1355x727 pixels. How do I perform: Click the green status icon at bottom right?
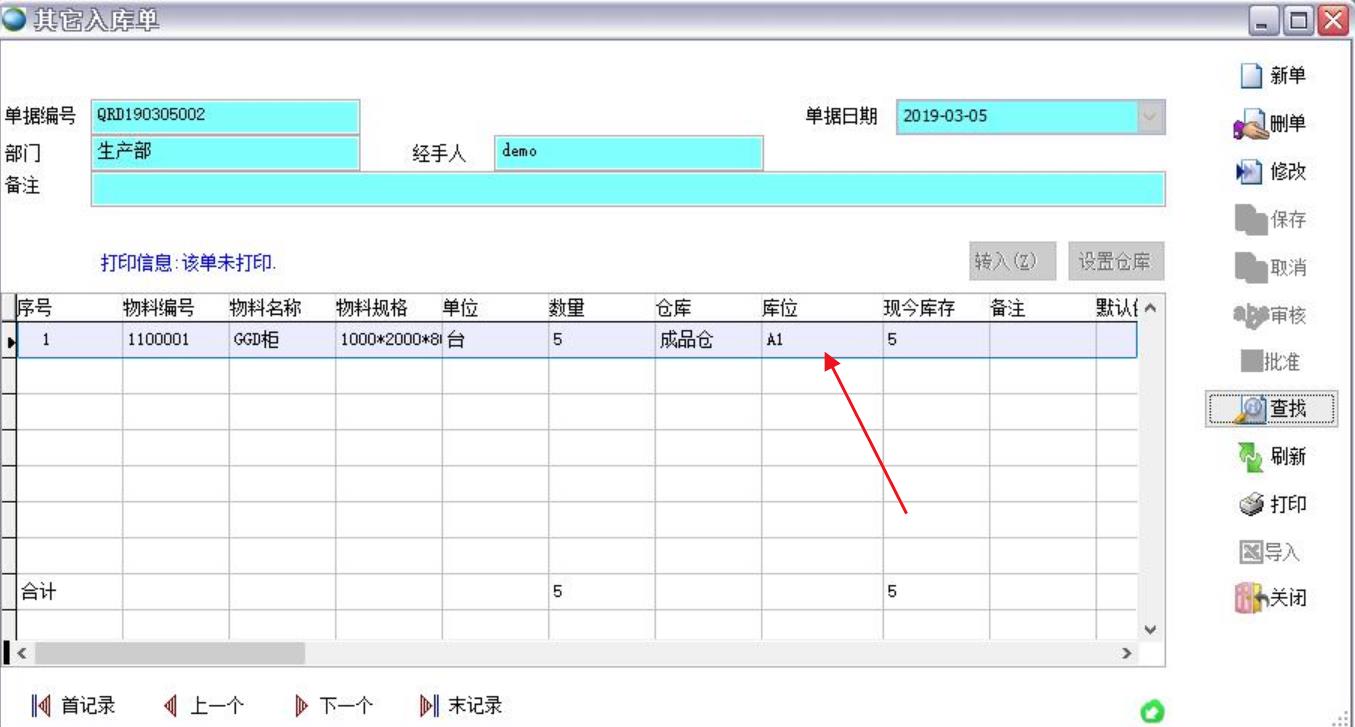click(x=1152, y=711)
